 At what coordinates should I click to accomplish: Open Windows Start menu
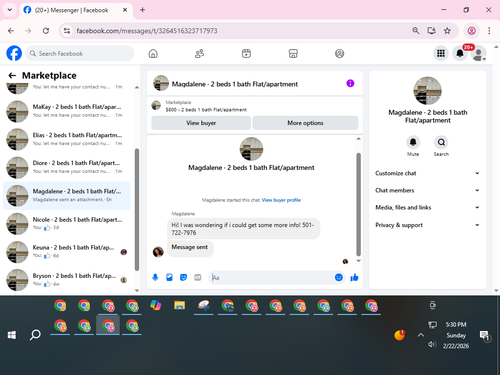[12, 335]
